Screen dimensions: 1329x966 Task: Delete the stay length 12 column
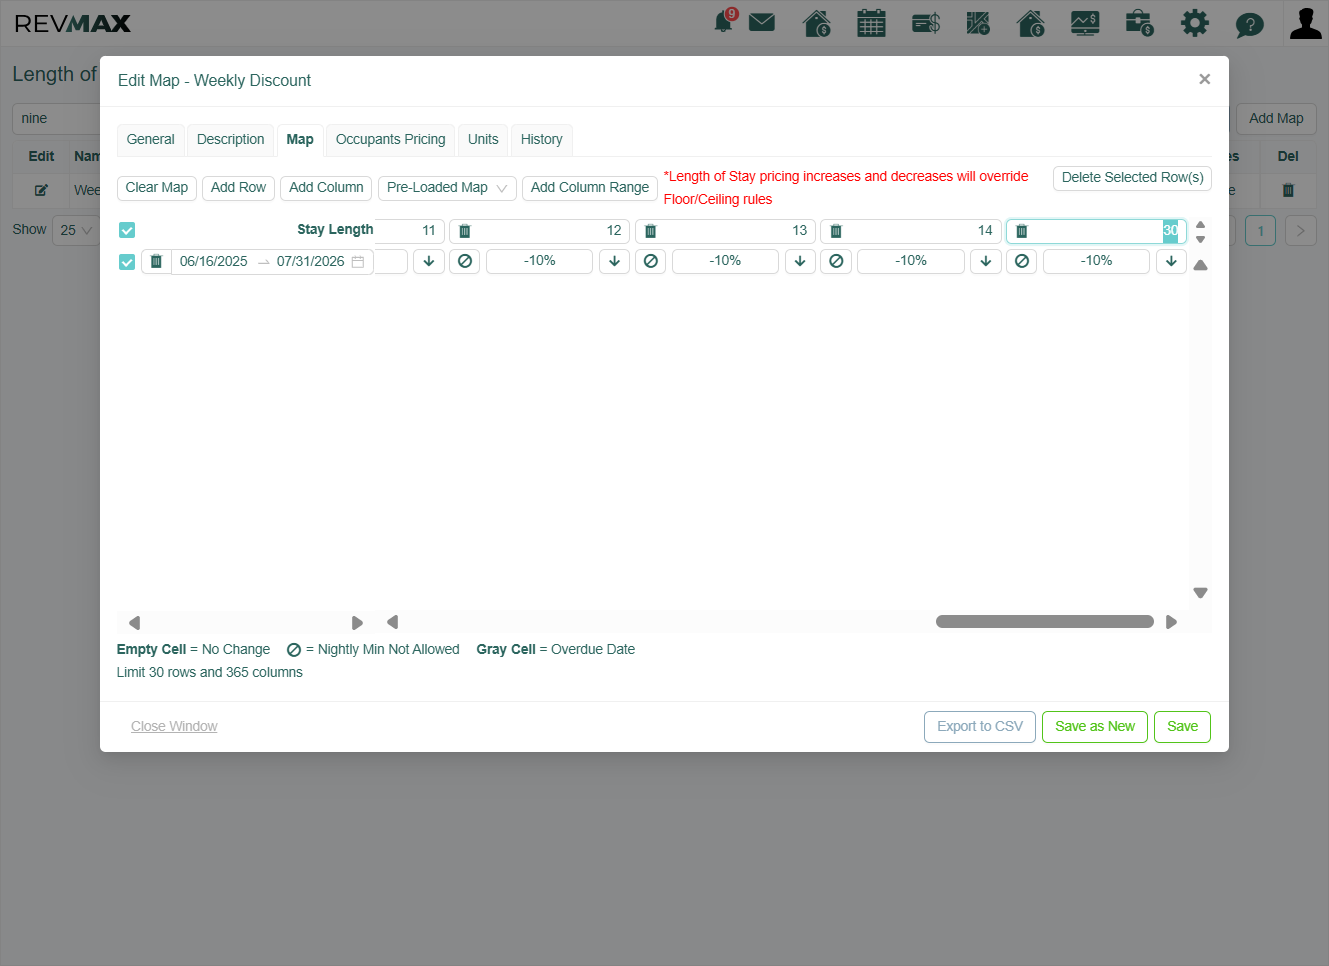465,231
